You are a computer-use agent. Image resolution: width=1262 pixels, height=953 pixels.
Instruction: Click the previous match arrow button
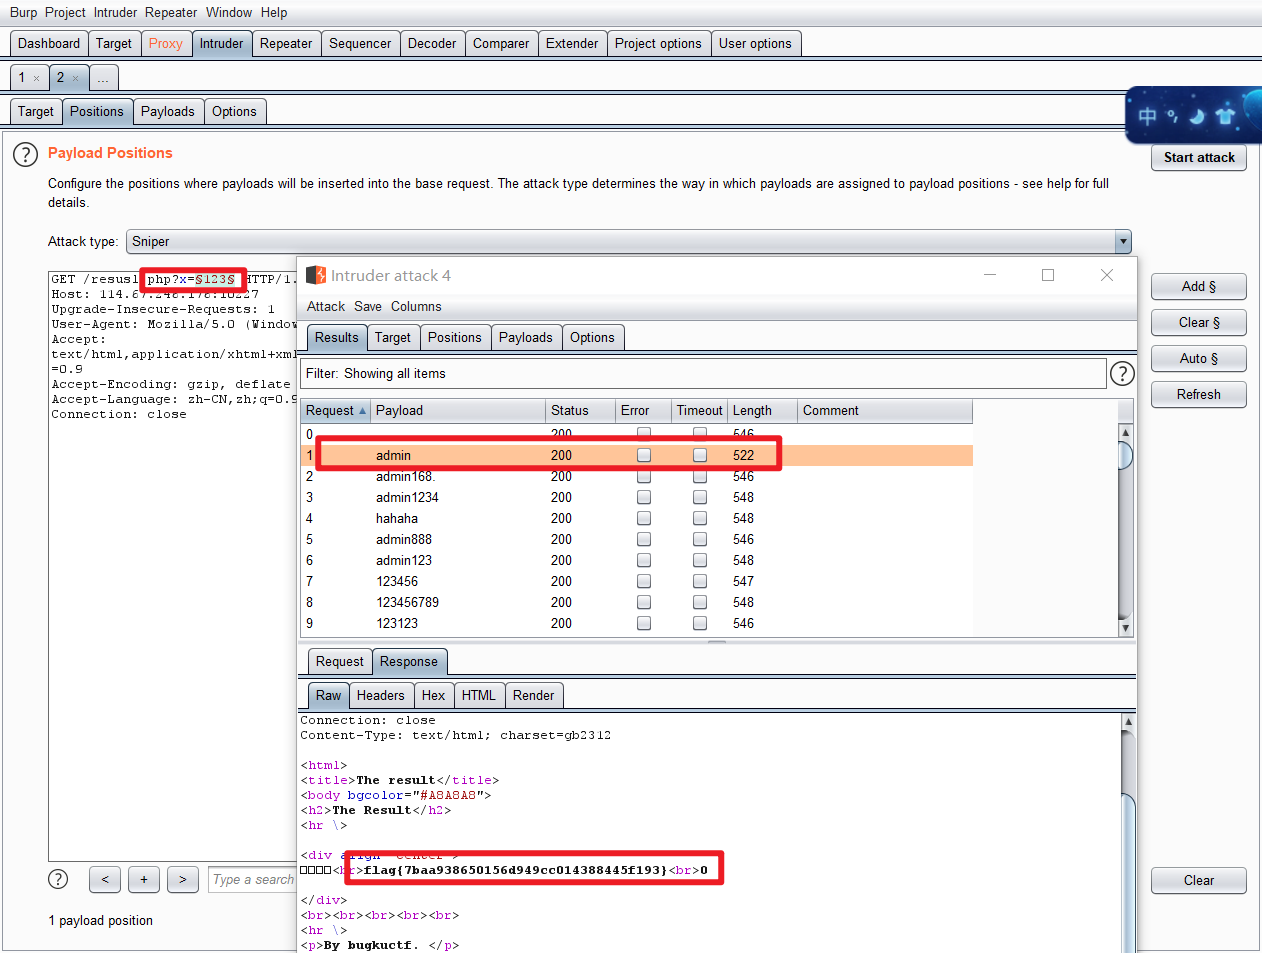click(x=105, y=880)
